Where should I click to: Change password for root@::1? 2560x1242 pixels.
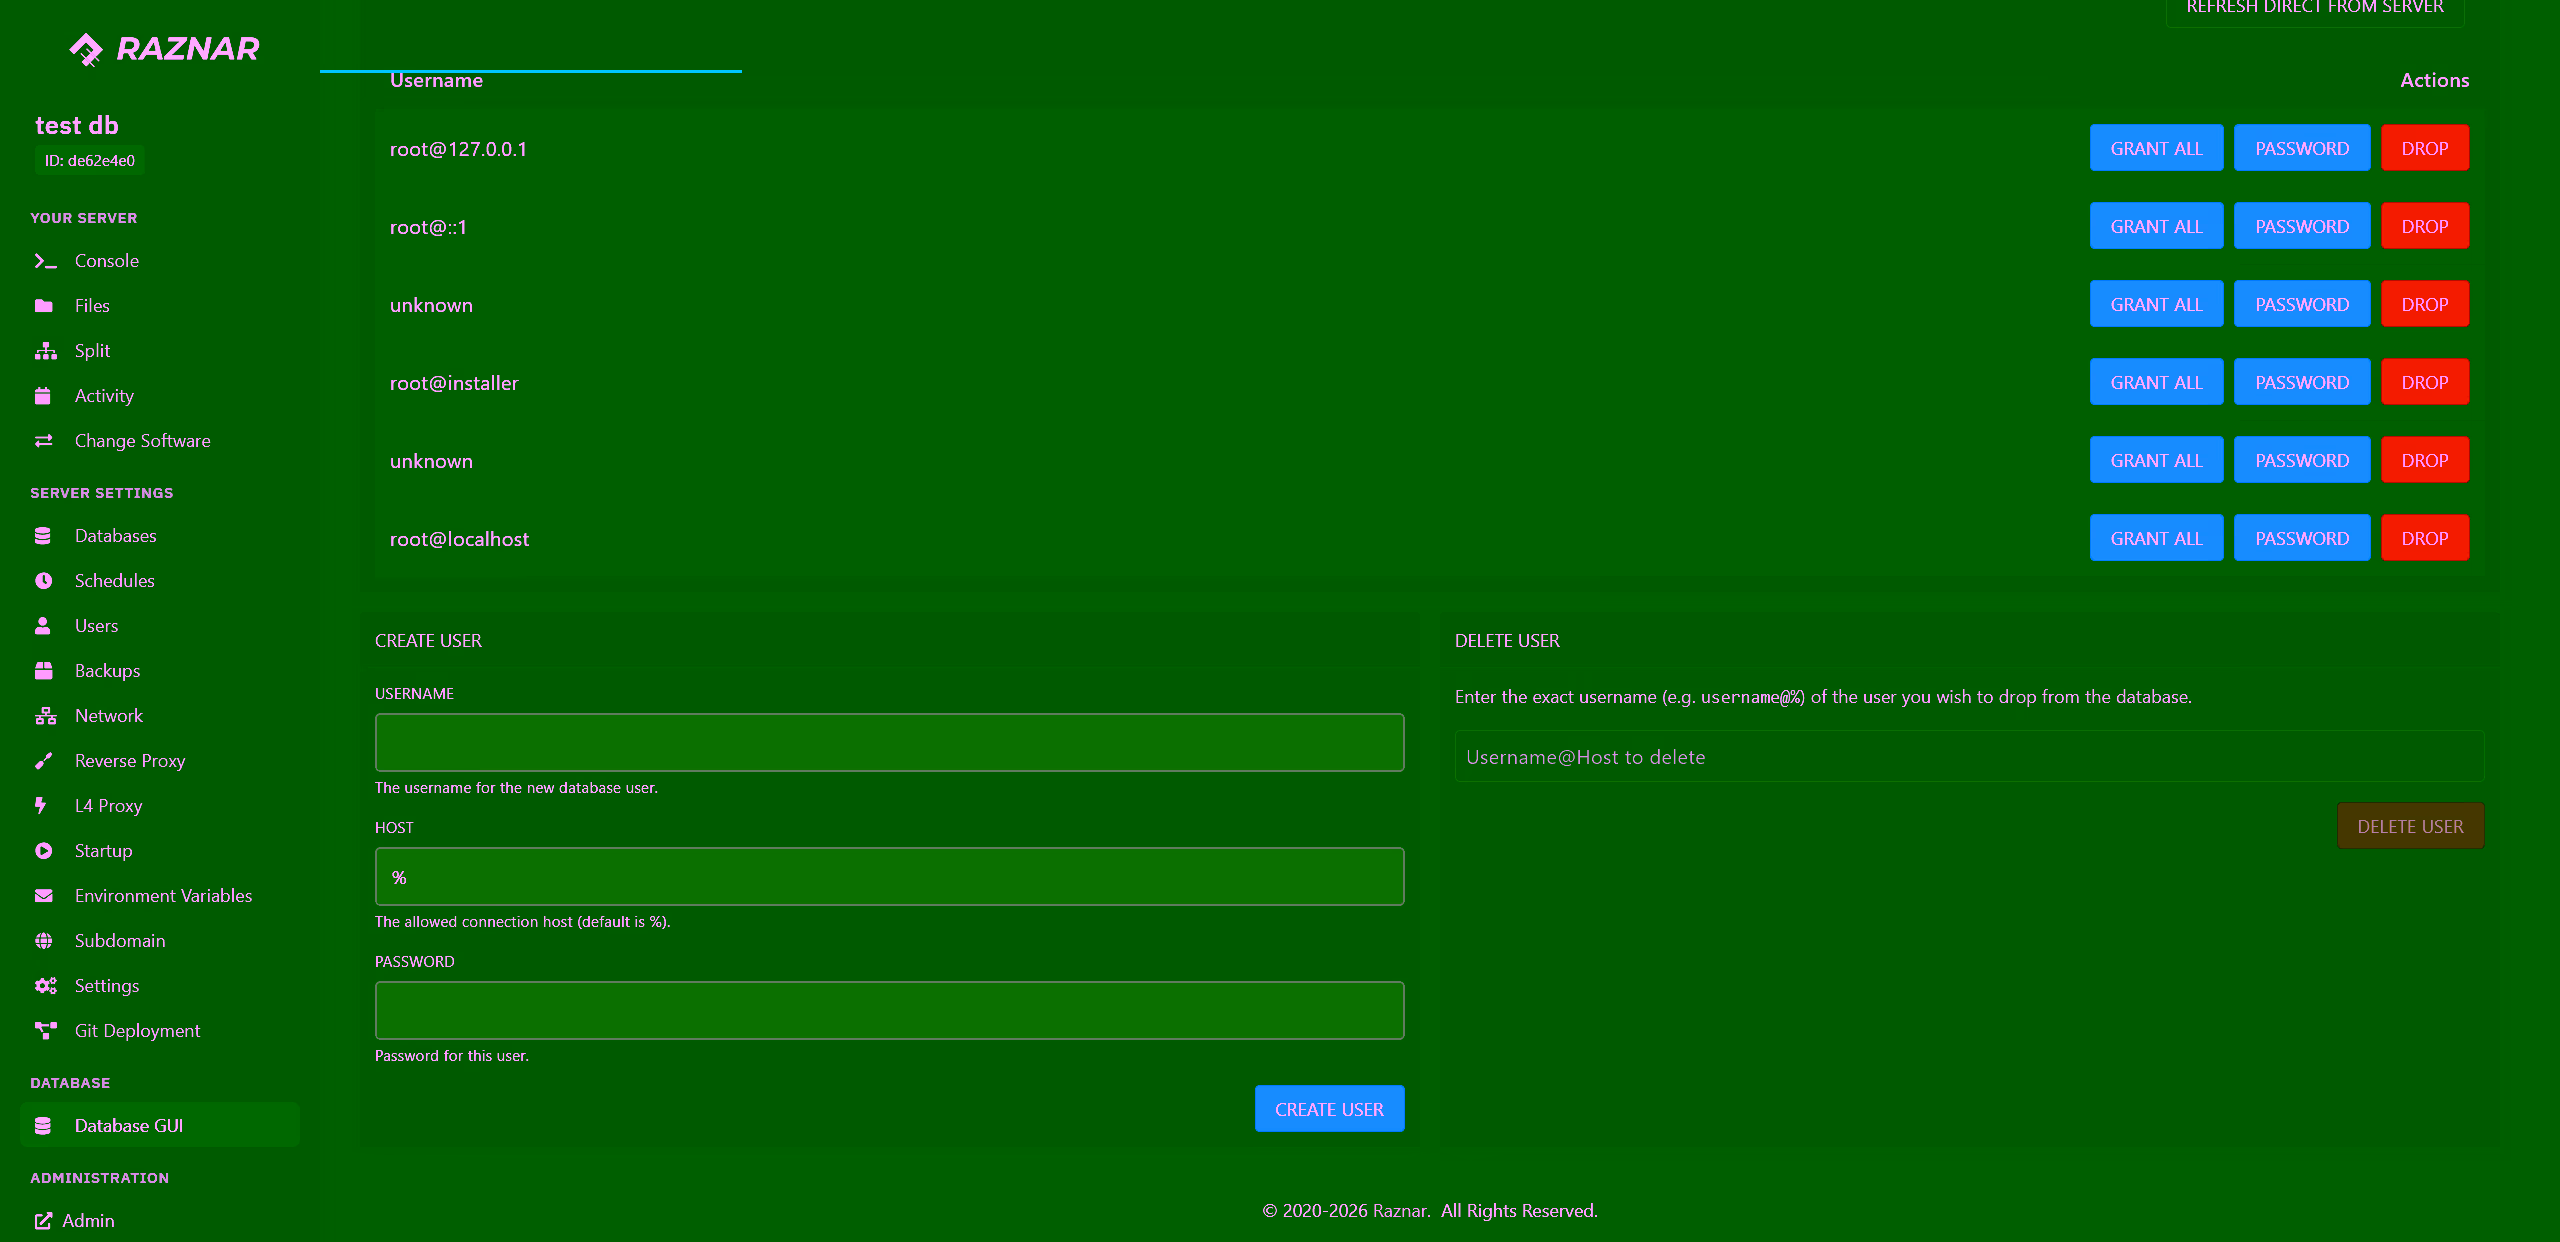(2302, 226)
